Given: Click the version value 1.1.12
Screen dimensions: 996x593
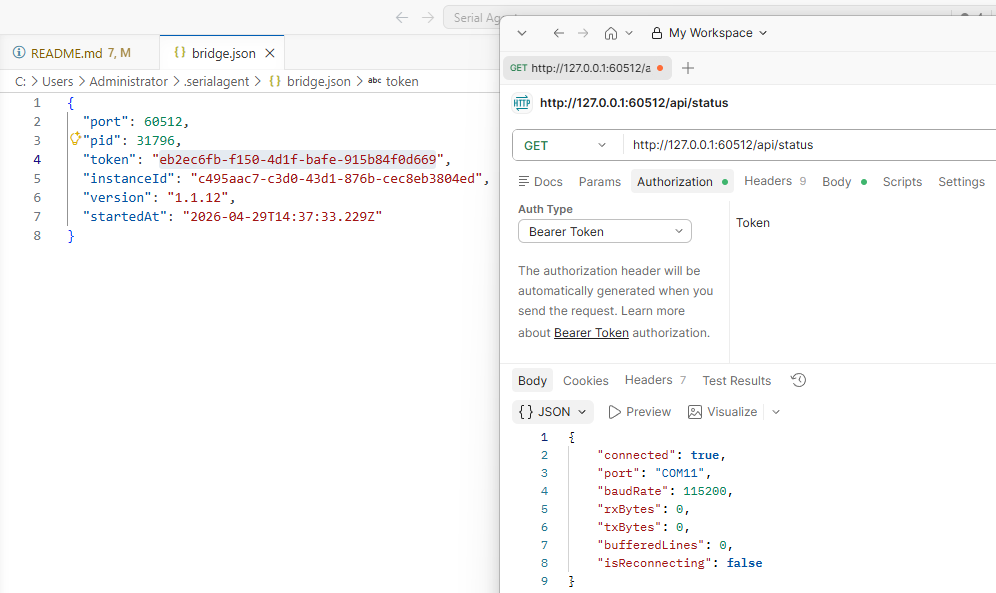Looking at the screenshot, I should coord(197,197).
